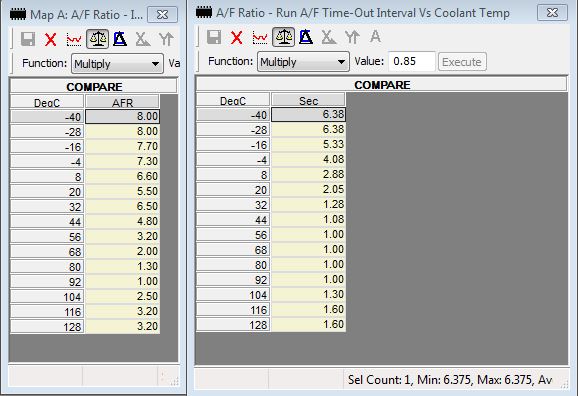The width and height of the screenshot is (578, 396).
Task: Select the AFR cell 4.80 at 44 DegC
Action: [122, 222]
